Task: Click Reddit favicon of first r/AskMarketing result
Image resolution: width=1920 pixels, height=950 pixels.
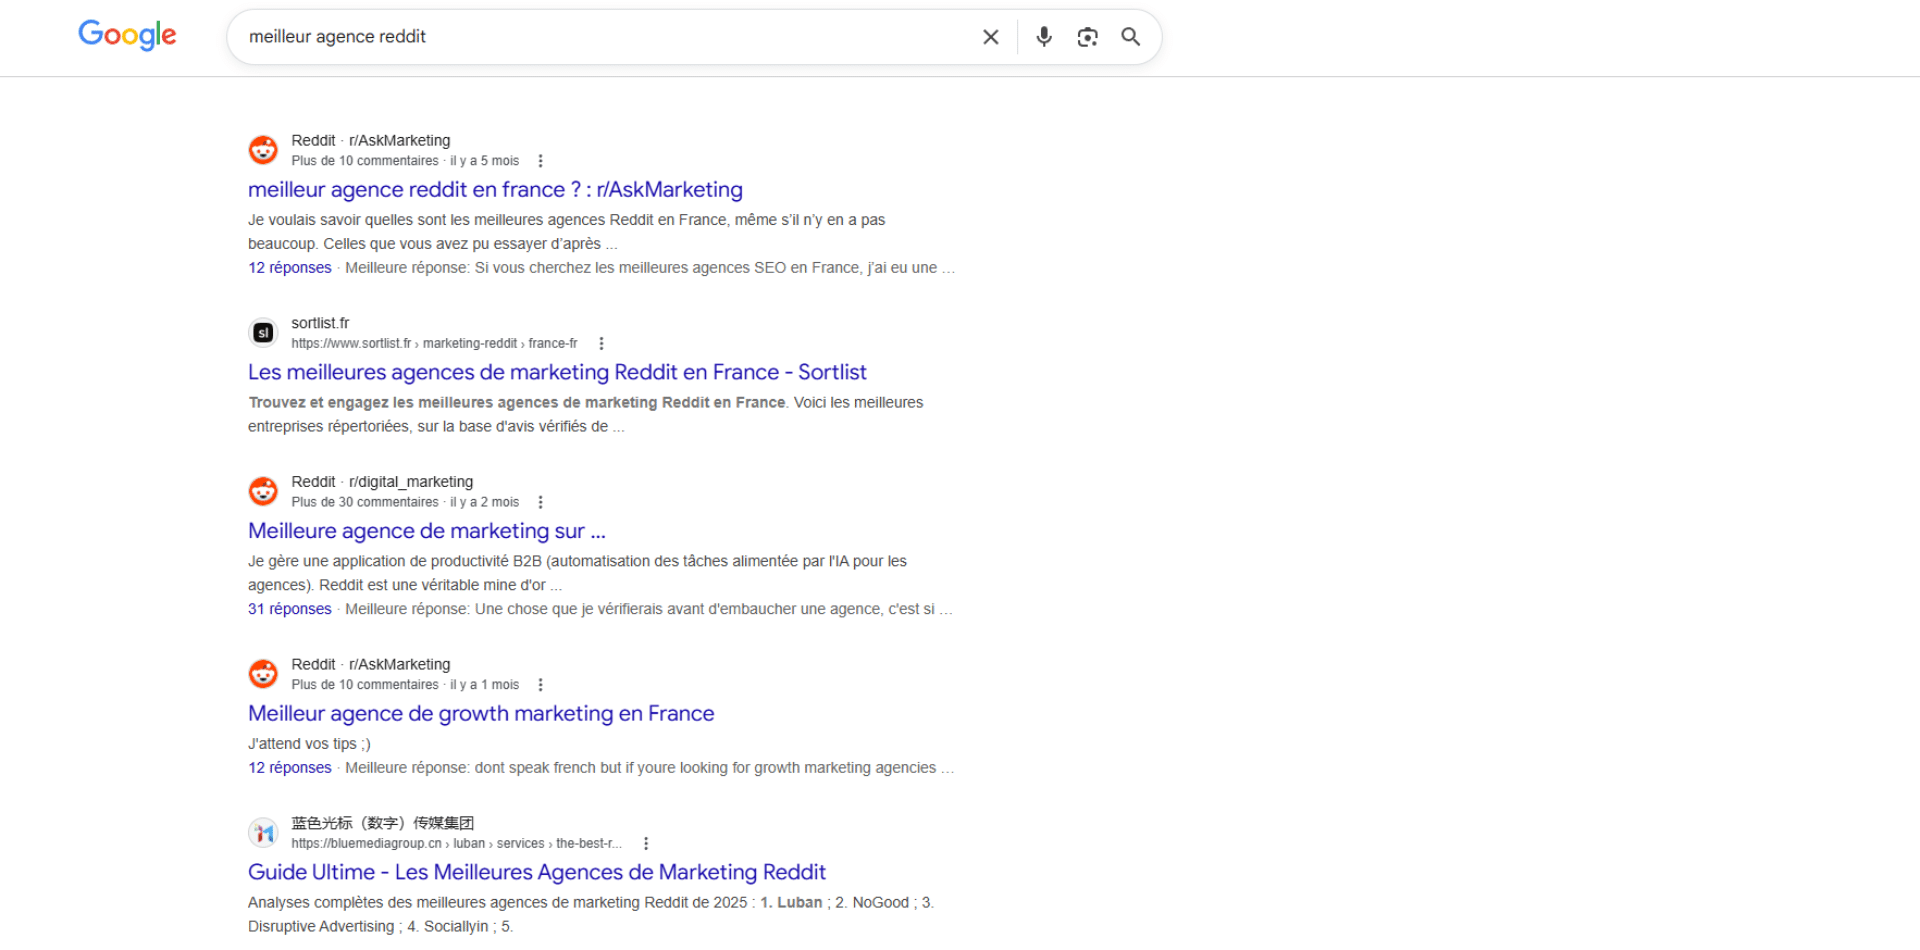Action: point(263,150)
